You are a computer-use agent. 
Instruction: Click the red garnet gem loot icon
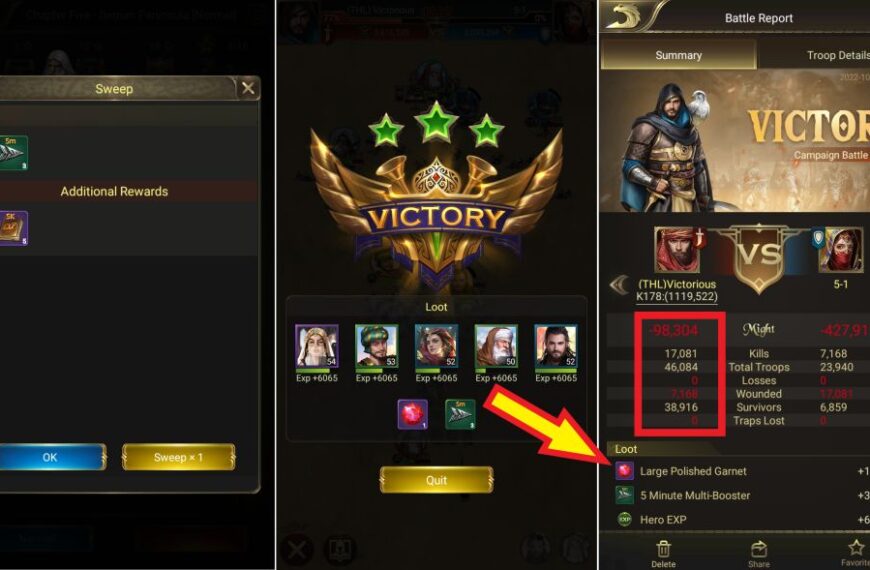412,414
